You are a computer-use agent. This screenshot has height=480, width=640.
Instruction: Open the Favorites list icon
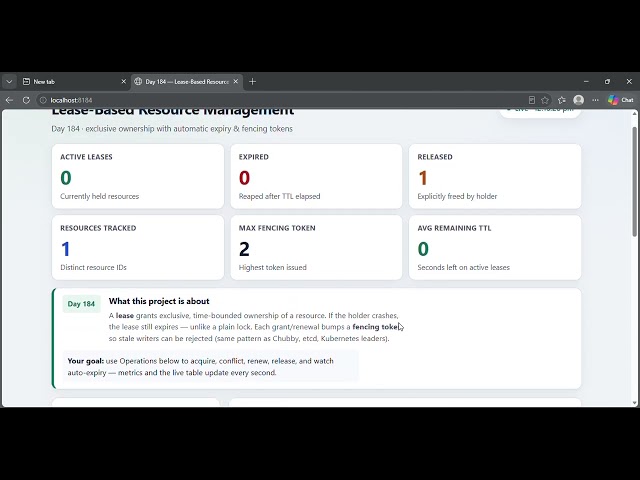coord(562,100)
